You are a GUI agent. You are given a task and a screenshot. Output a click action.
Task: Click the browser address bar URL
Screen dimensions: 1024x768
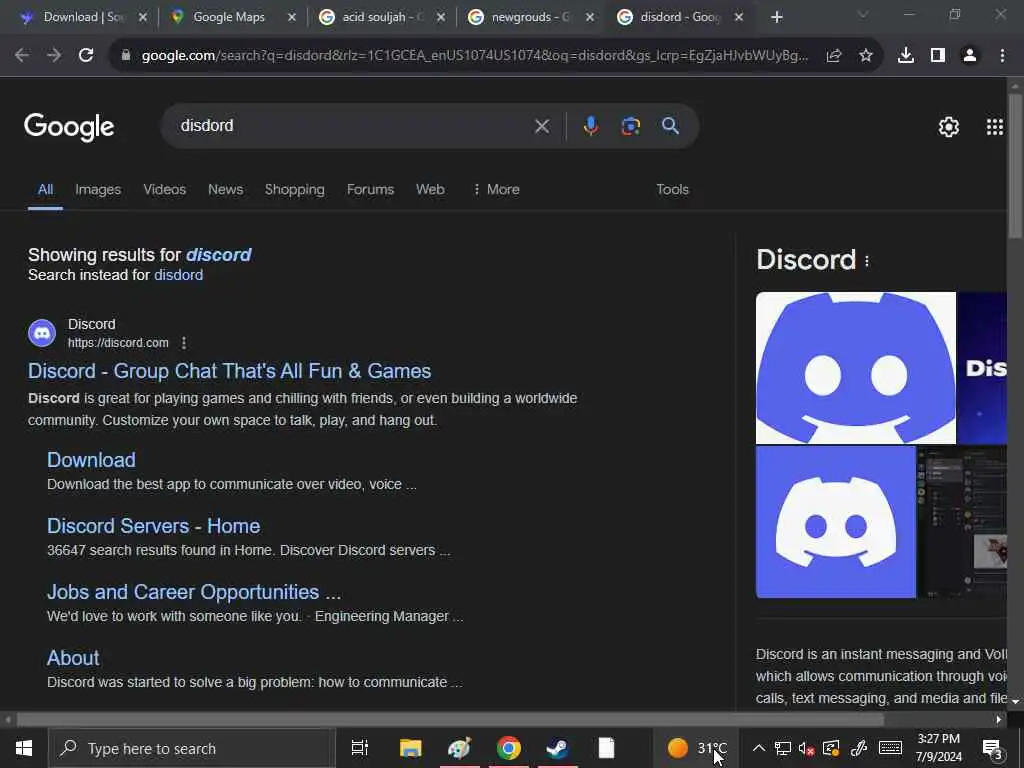(475, 56)
